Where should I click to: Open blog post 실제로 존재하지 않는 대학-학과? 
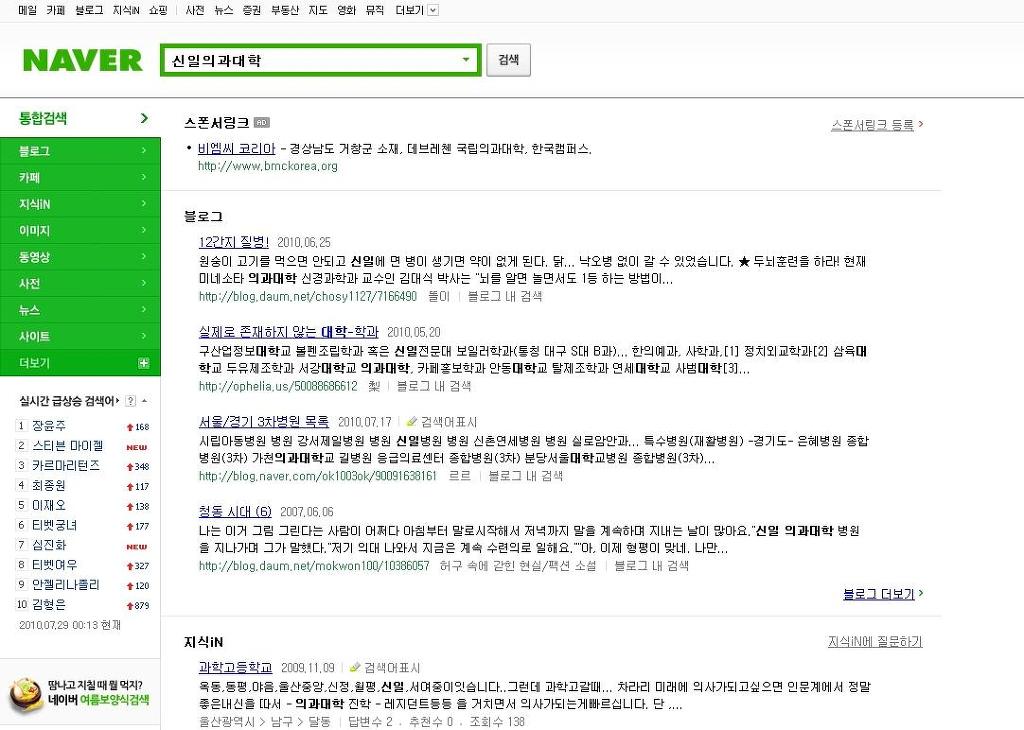click(x=289, y=332)
